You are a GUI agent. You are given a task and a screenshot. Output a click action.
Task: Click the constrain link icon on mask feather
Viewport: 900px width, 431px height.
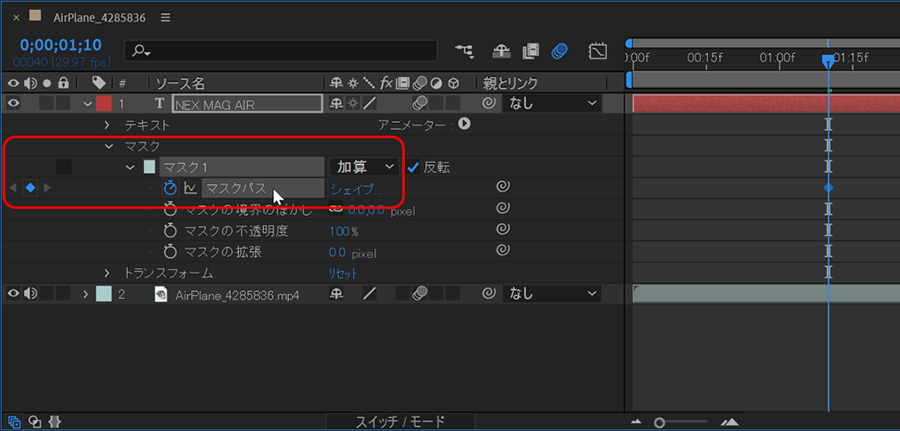pyautogui.click(x=336, y=209)
